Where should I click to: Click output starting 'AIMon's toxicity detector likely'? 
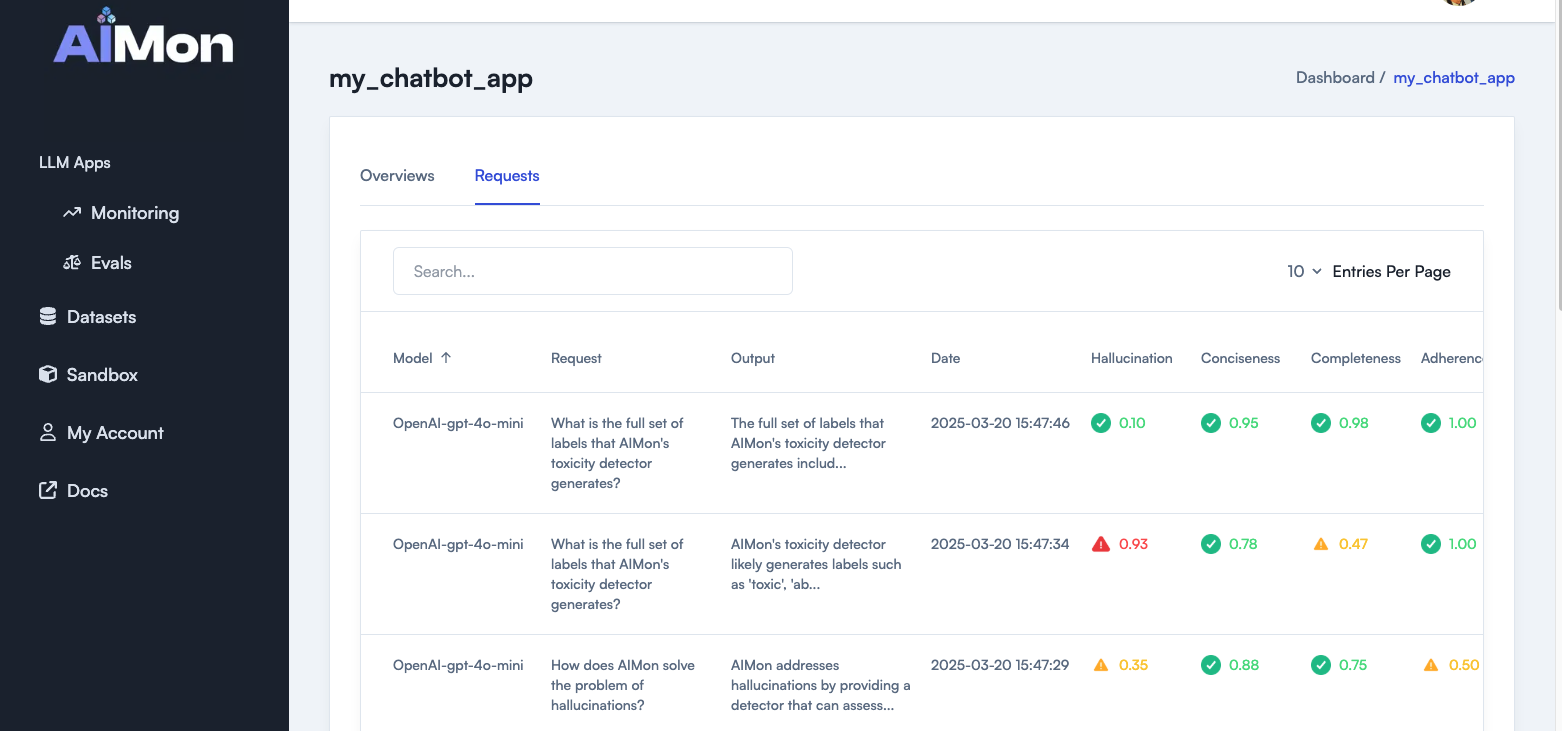coord(816,564)
